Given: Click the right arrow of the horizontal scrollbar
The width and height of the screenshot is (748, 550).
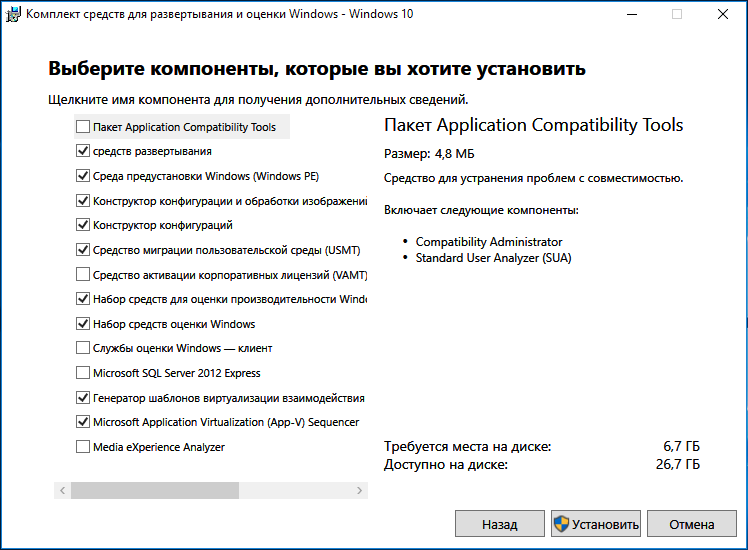Looking at the screenshot, I should tap(359, 490).
